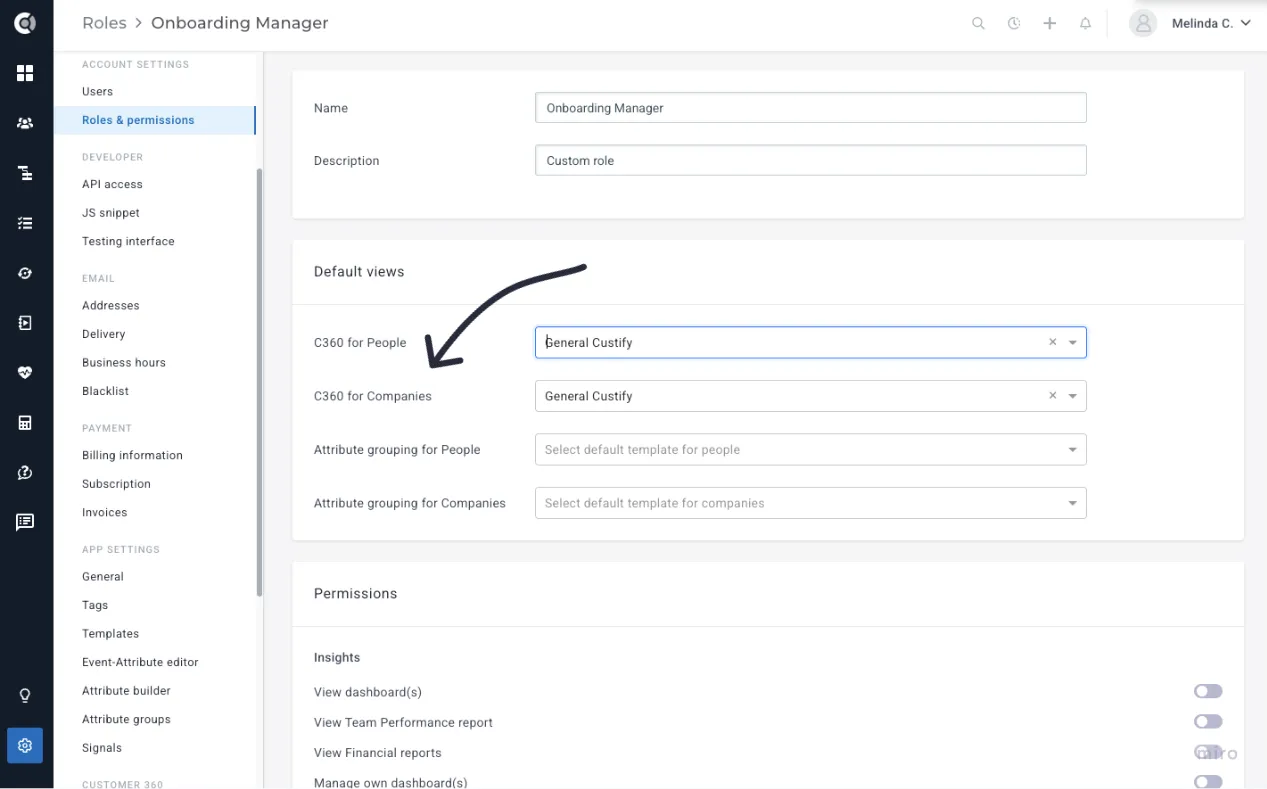Open the recent history clock icon
This screenshot has width=1267, height=789.
pos(1014,23)
